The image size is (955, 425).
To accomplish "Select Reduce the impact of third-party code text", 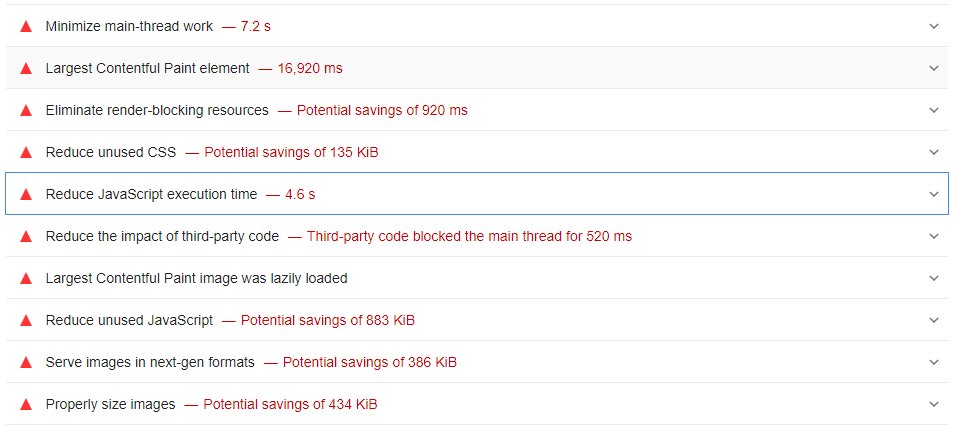I will (162, 236).
